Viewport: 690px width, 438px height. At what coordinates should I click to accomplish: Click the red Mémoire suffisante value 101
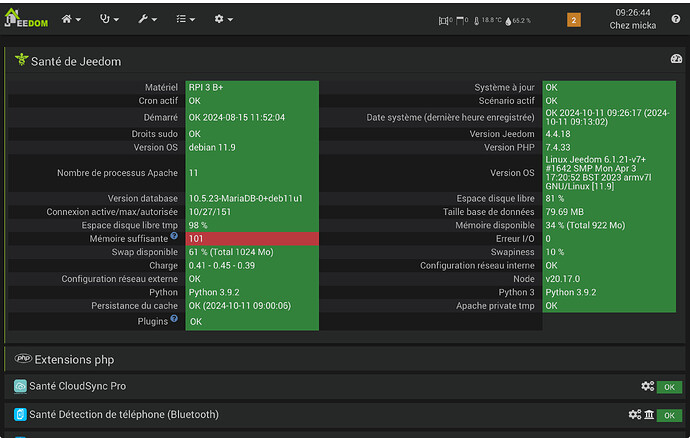coord(252,239)
